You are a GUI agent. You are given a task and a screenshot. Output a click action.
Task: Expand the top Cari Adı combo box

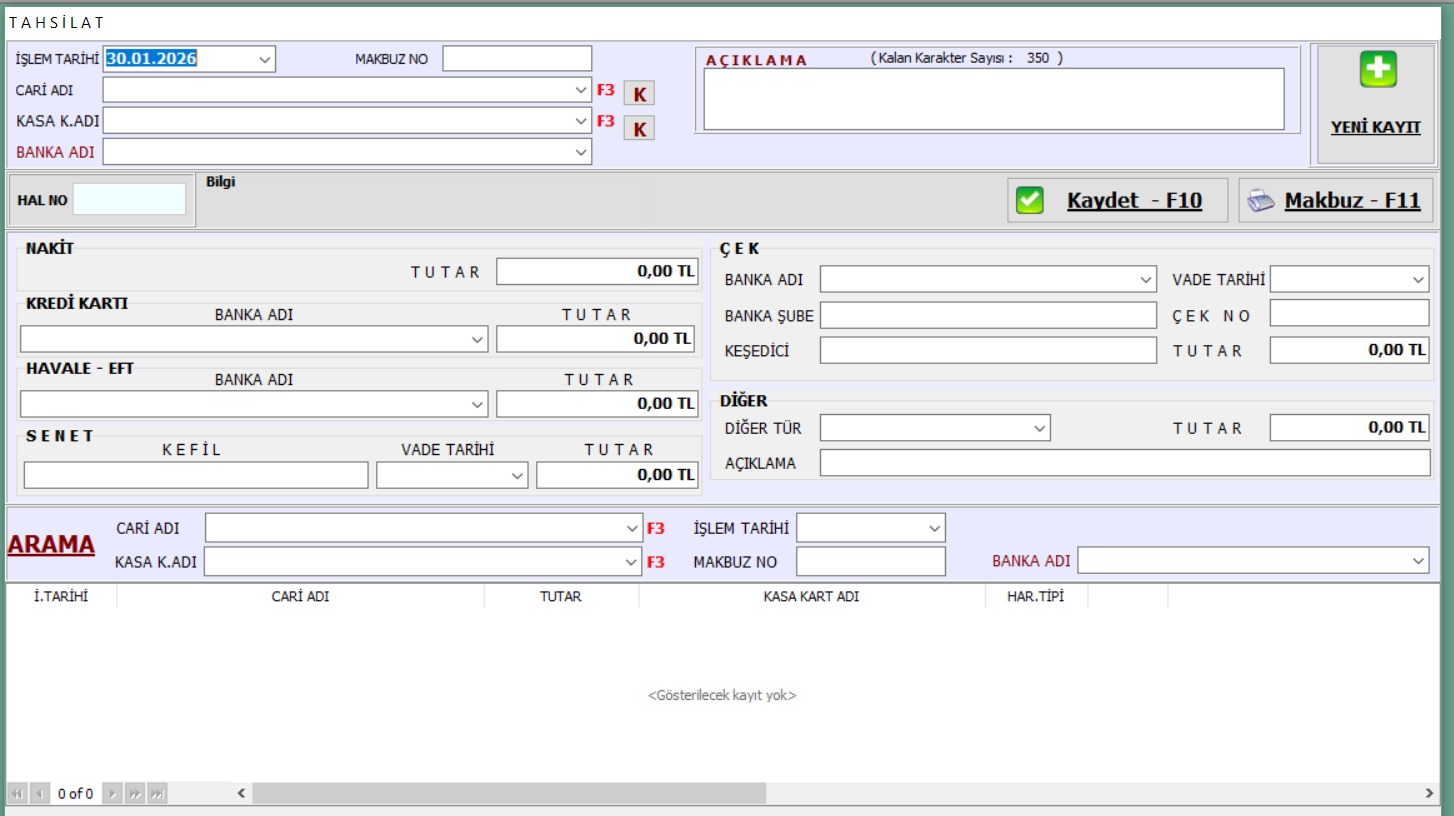(x=581, y=90)
